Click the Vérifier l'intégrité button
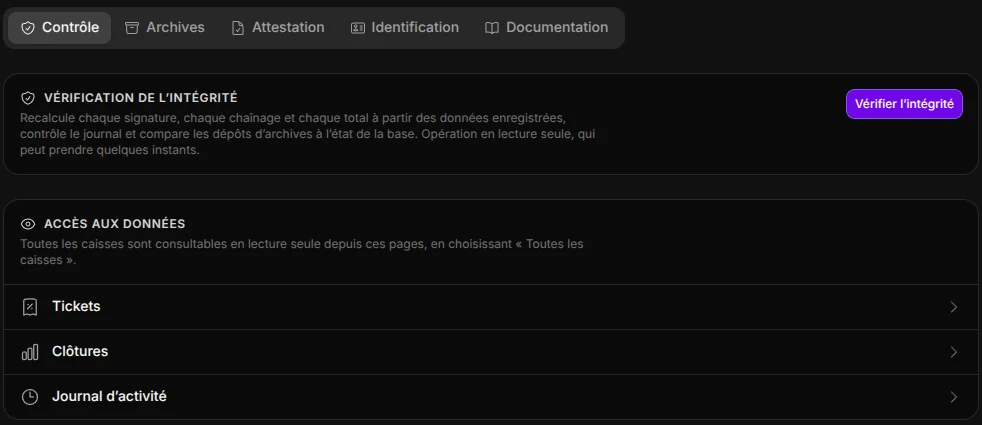 tap(904, 104)
